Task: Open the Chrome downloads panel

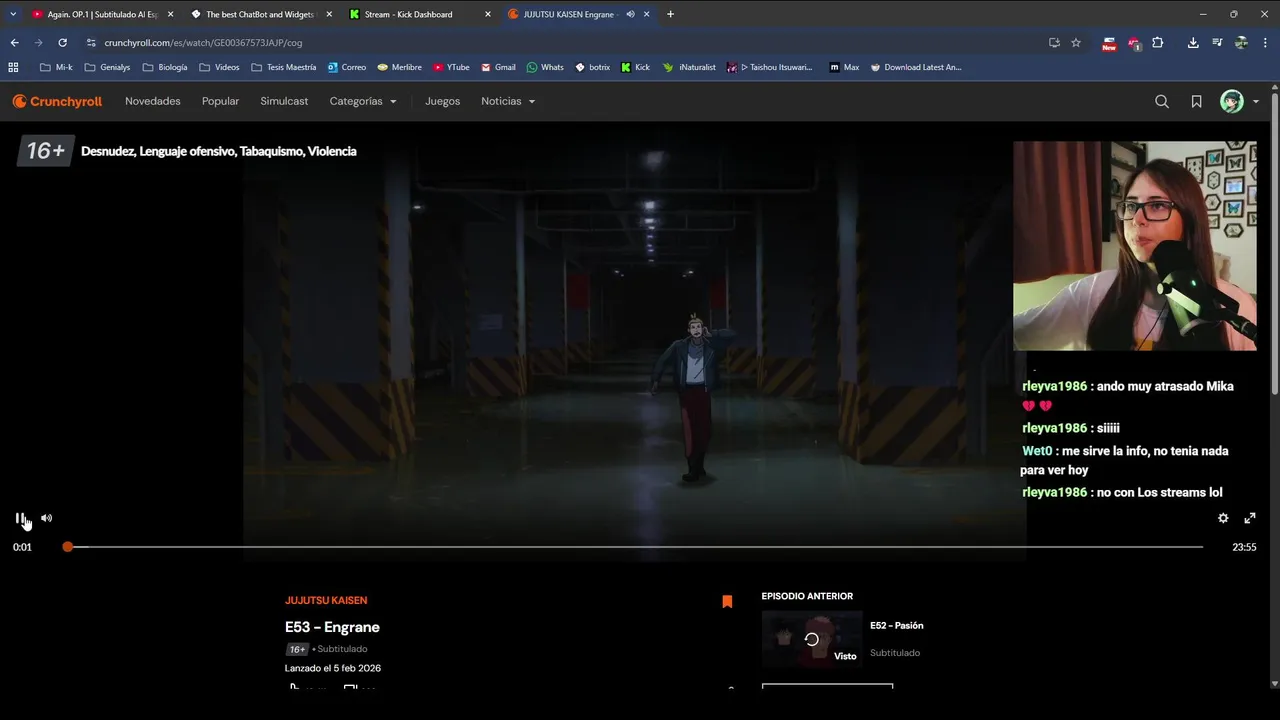Action: (1193, 42)
